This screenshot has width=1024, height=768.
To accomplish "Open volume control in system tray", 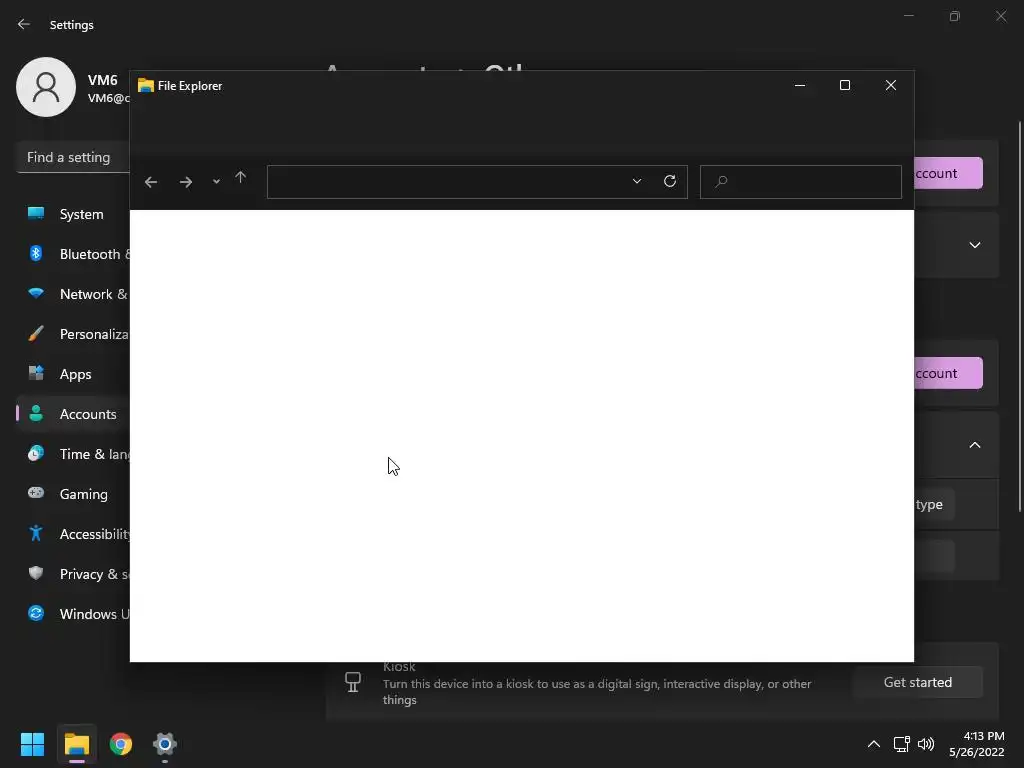I will [x=926, y=744].
